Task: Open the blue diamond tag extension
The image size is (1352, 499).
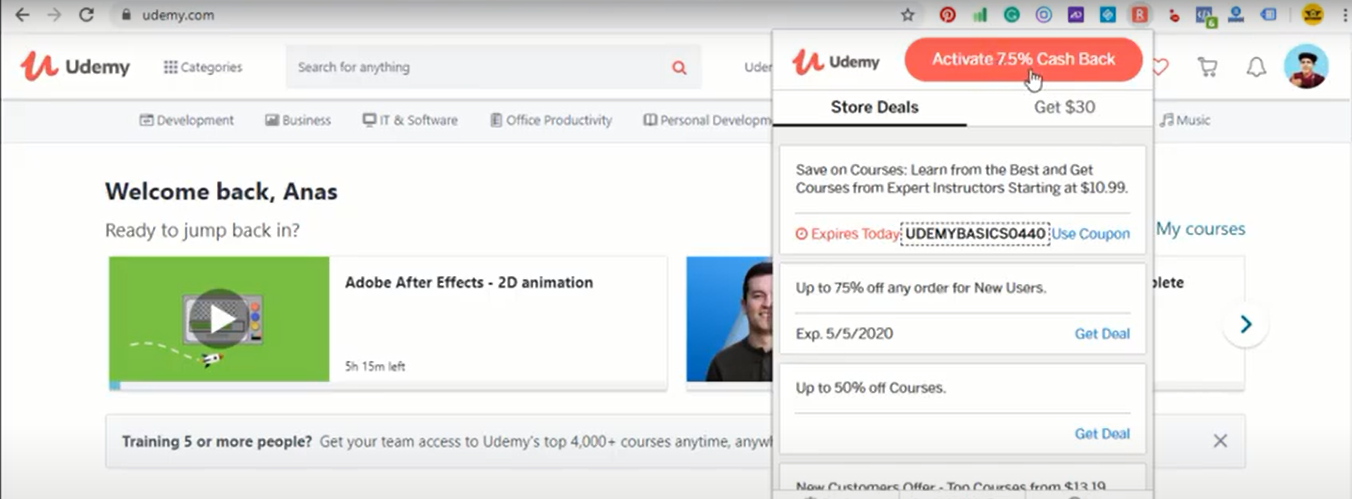Action: pyautogui.click(x=1107, y=15)
